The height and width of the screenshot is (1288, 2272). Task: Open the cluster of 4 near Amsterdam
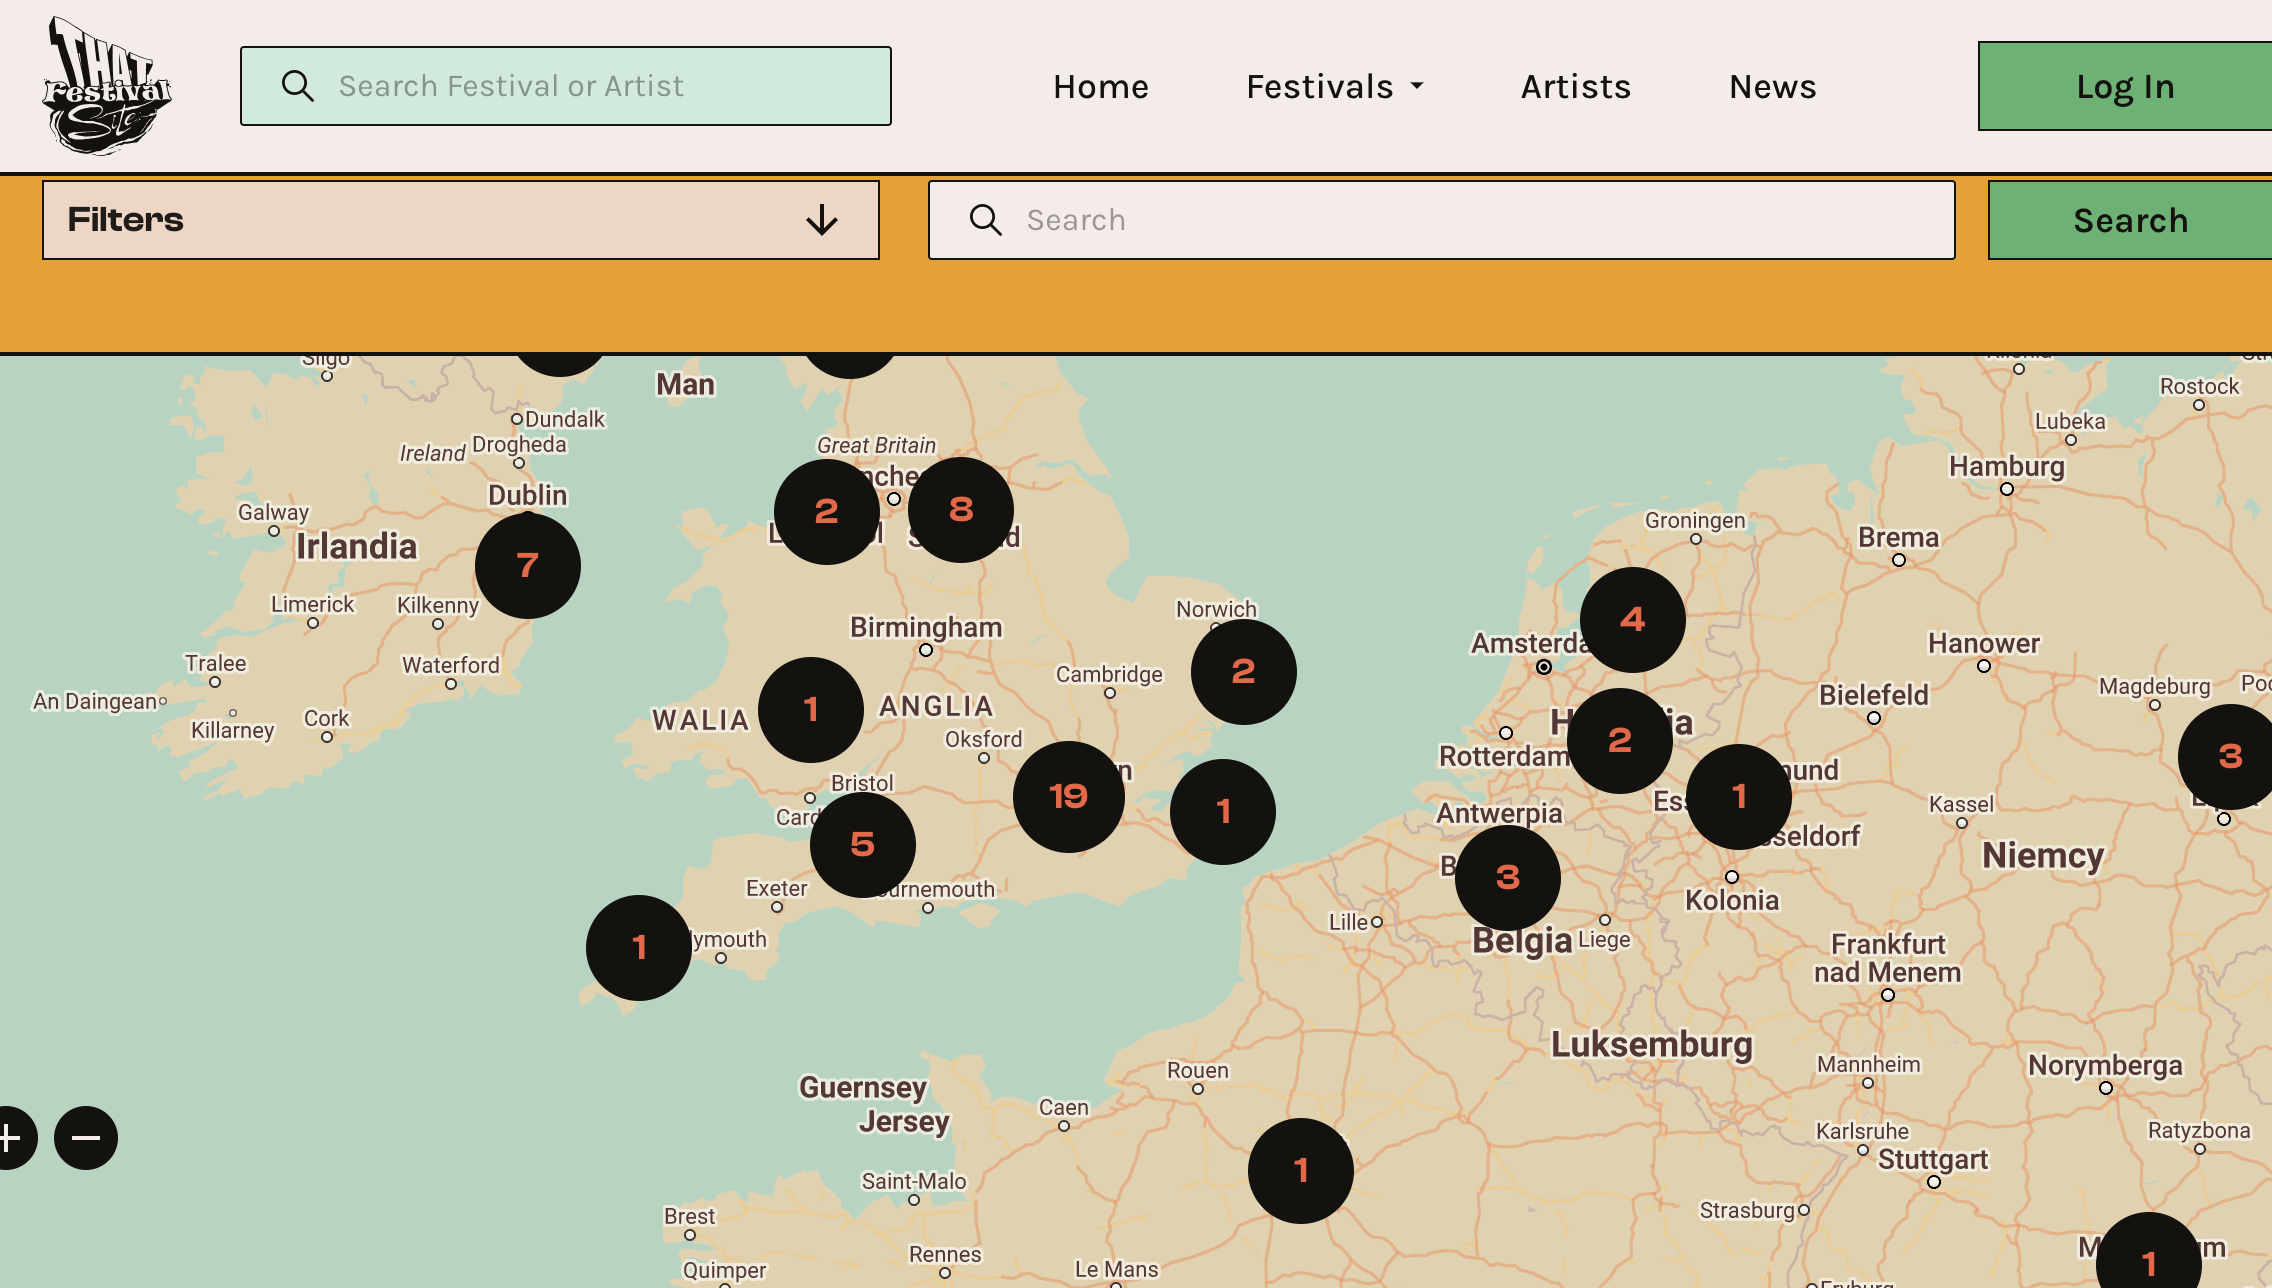pos(1633,620)
